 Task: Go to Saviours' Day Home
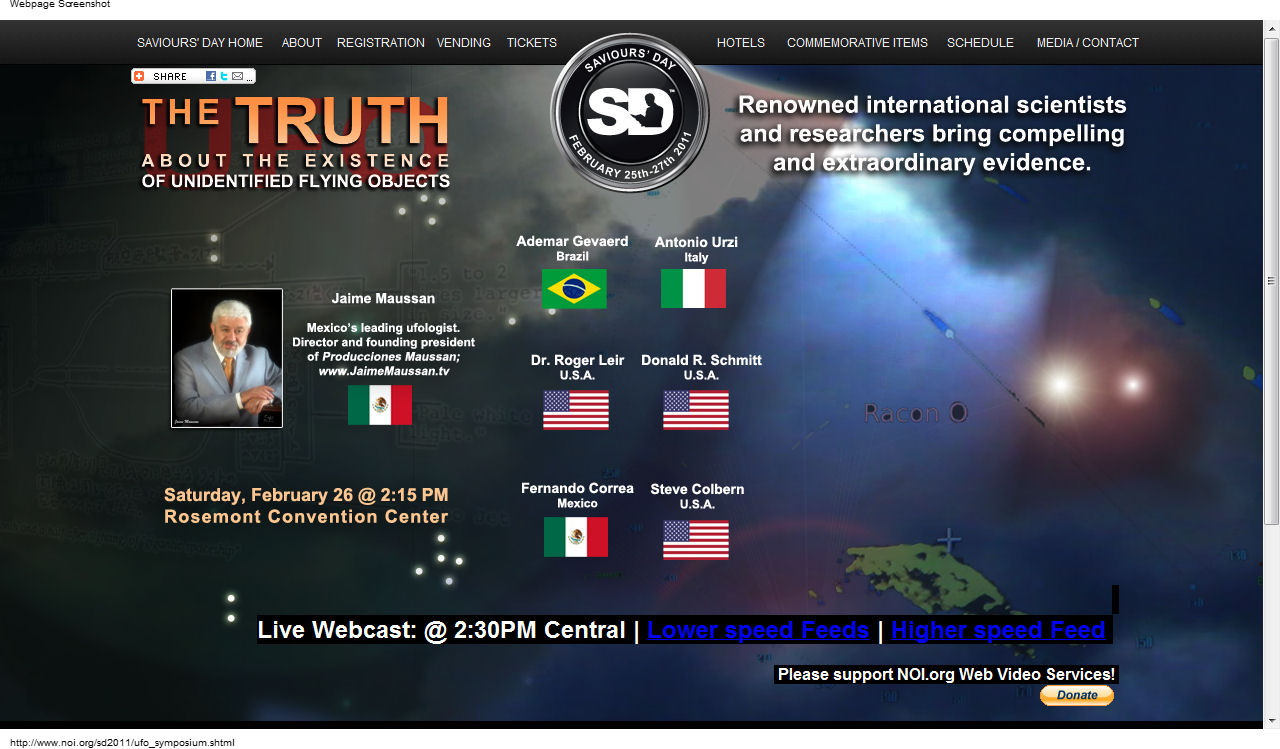(x=200, y=43)
